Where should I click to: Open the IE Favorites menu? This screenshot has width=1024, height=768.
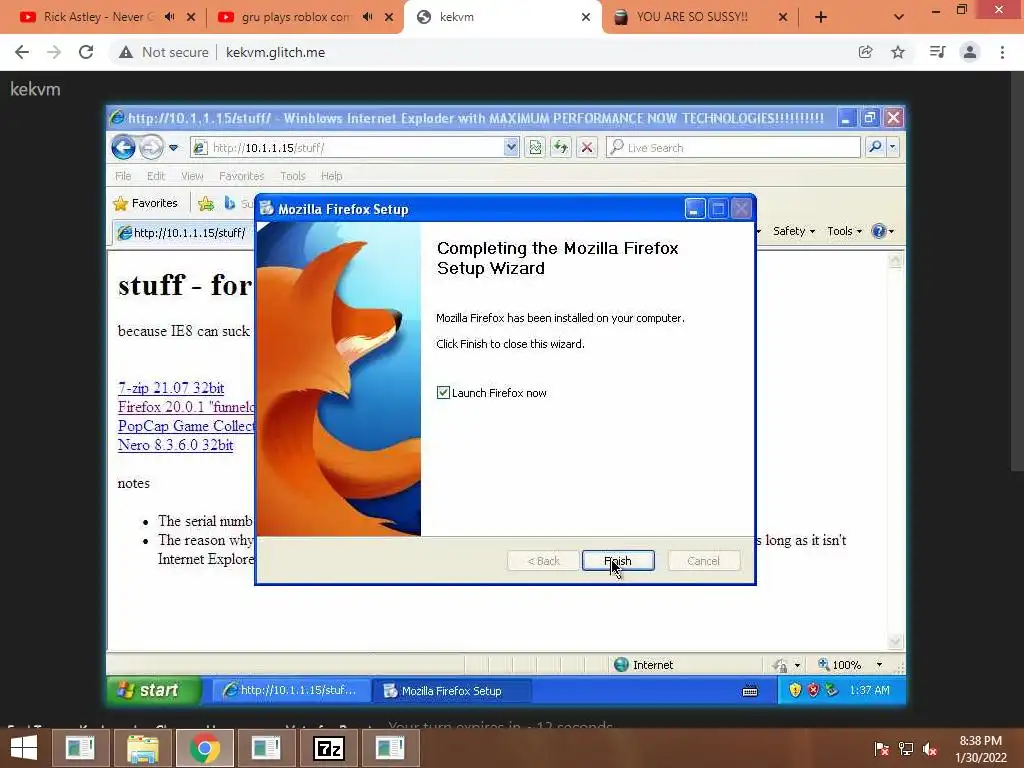pyautogui.click(x=241, y=176)
